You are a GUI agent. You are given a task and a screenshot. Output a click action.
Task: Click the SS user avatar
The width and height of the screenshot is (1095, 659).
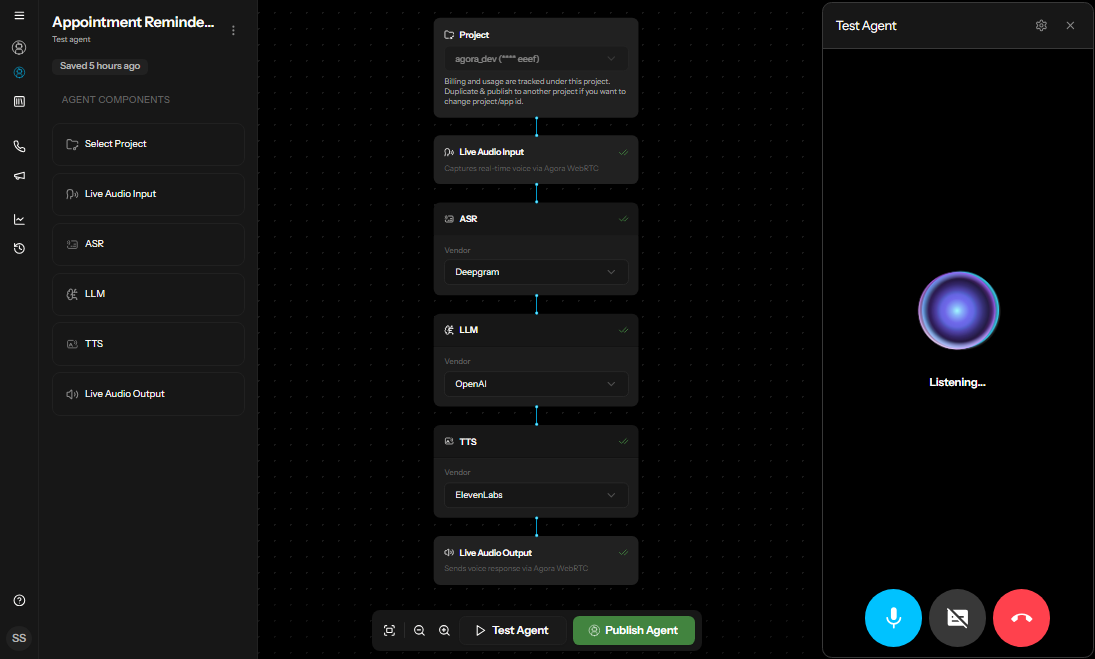pyautogui.click(x=19, y=638)
